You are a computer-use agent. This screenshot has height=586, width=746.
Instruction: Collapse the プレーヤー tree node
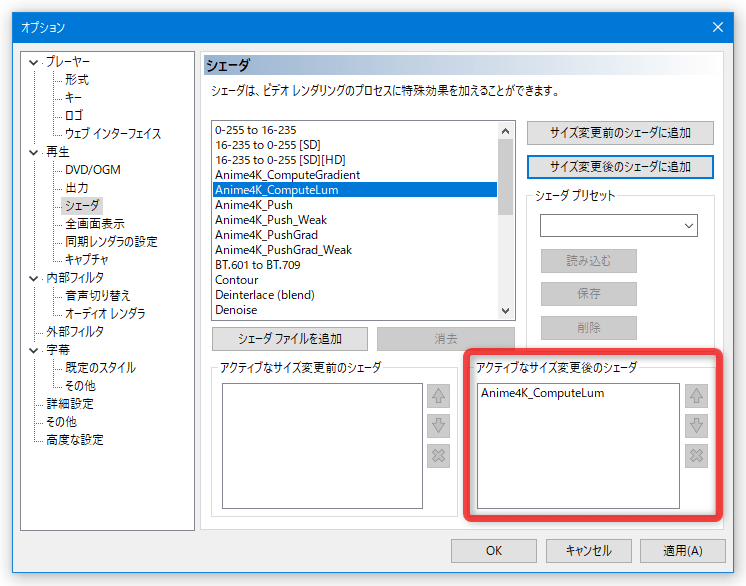pos(33,62)
